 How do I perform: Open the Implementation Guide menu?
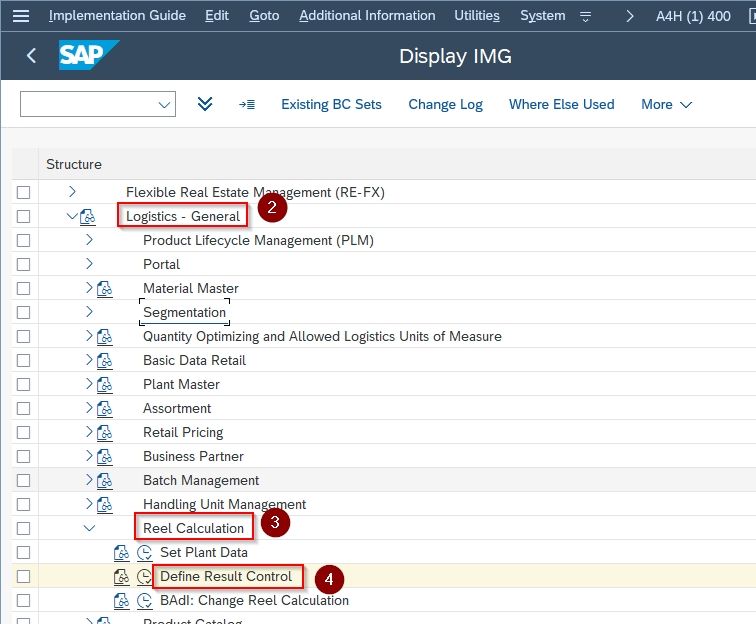[x=117, y=15]
